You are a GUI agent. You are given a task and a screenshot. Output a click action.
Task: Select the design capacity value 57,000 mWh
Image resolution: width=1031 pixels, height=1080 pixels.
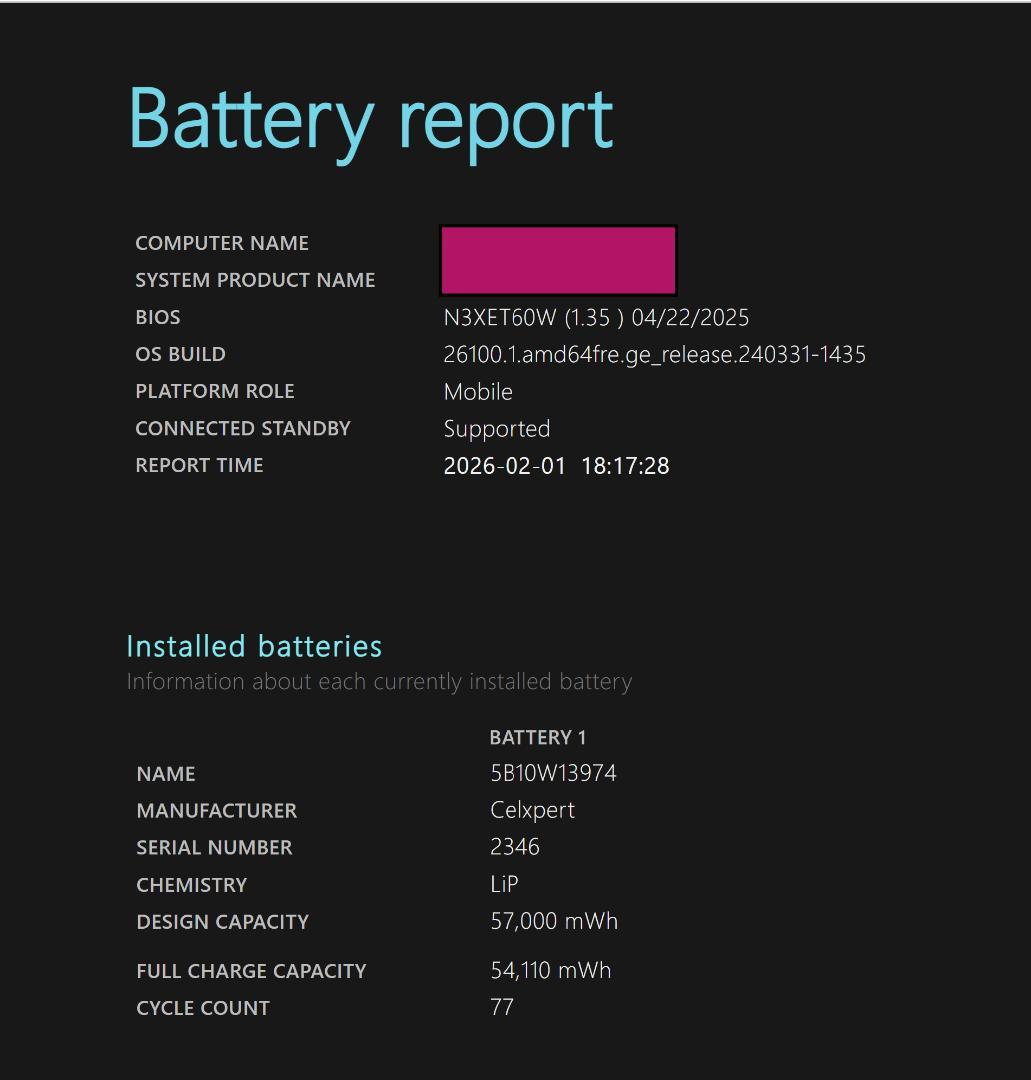point(554,922)
